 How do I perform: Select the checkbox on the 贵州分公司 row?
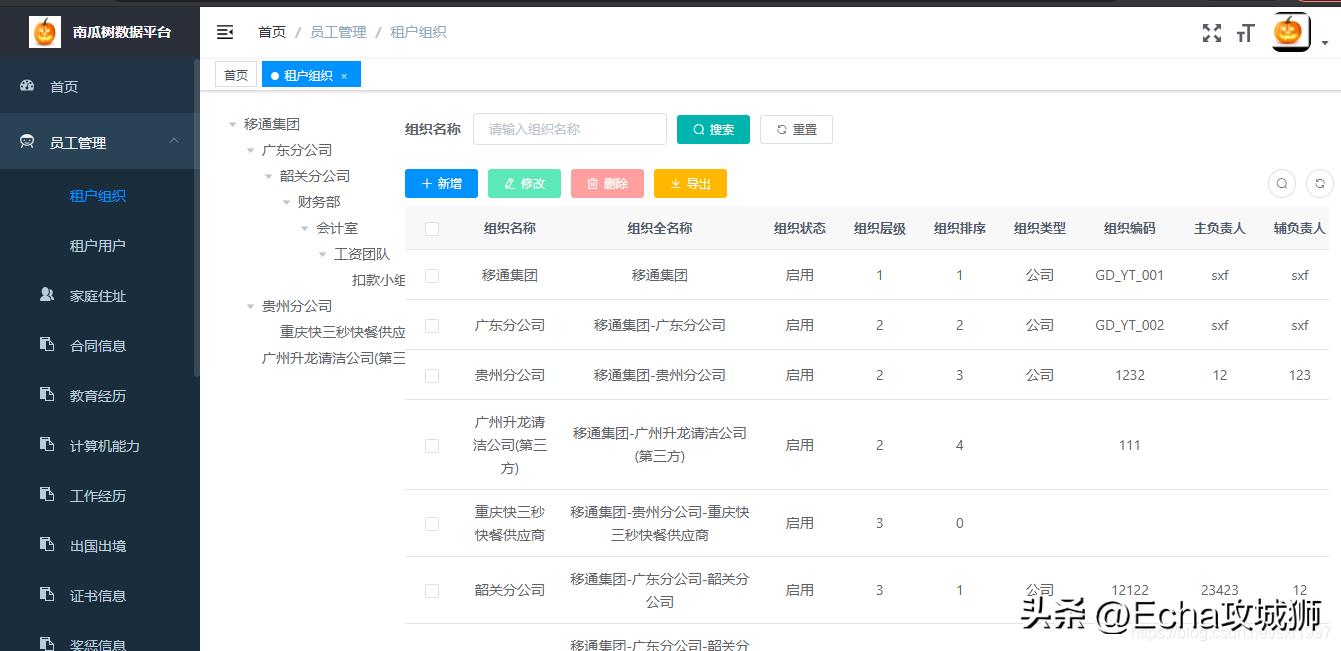click(431, 375)
